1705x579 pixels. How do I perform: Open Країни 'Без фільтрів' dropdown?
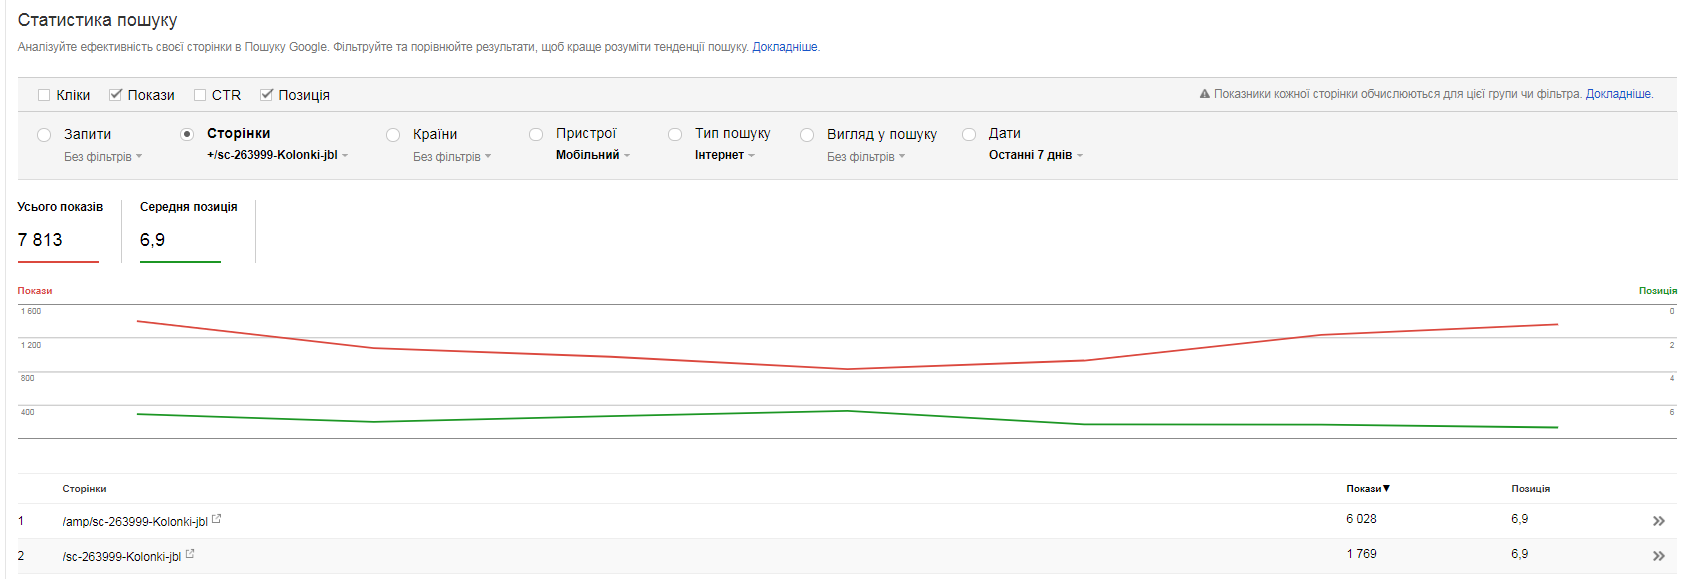click(x=452, y=157)
